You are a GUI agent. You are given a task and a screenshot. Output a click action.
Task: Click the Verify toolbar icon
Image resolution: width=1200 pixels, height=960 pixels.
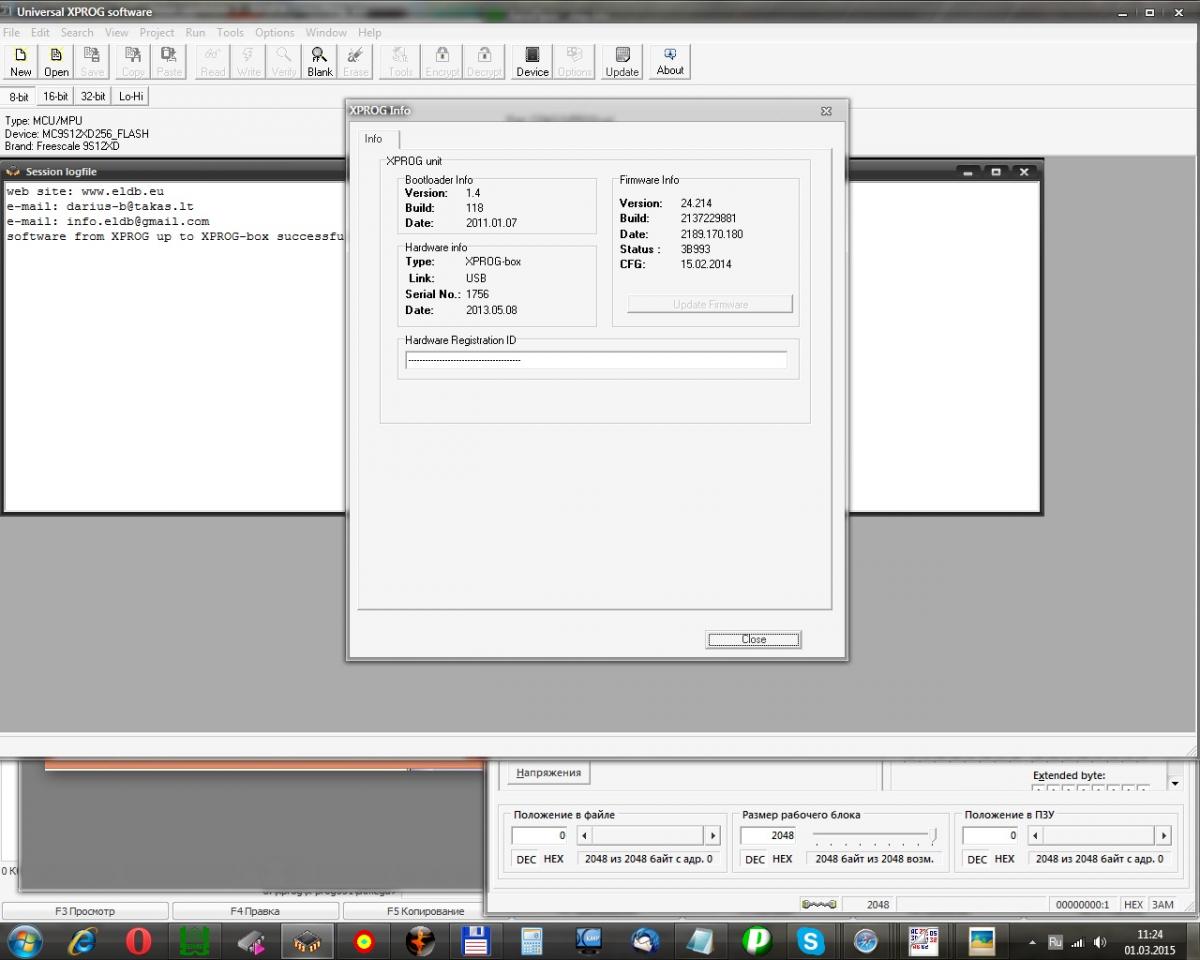(284, 62)
